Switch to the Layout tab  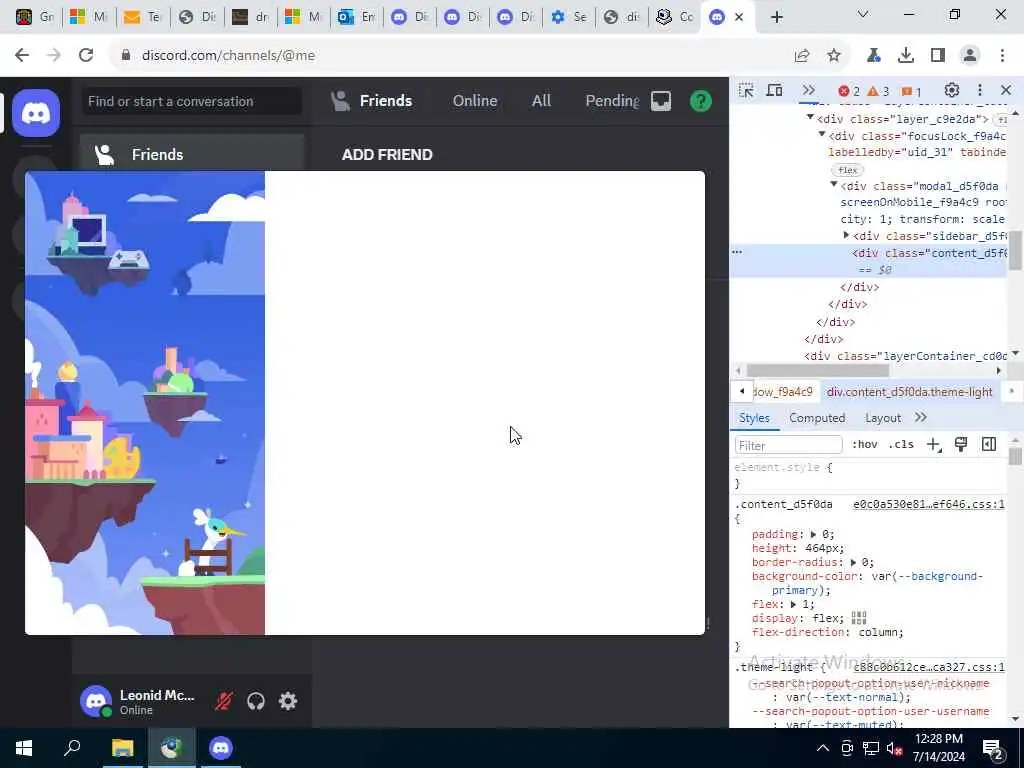(883, 418)
